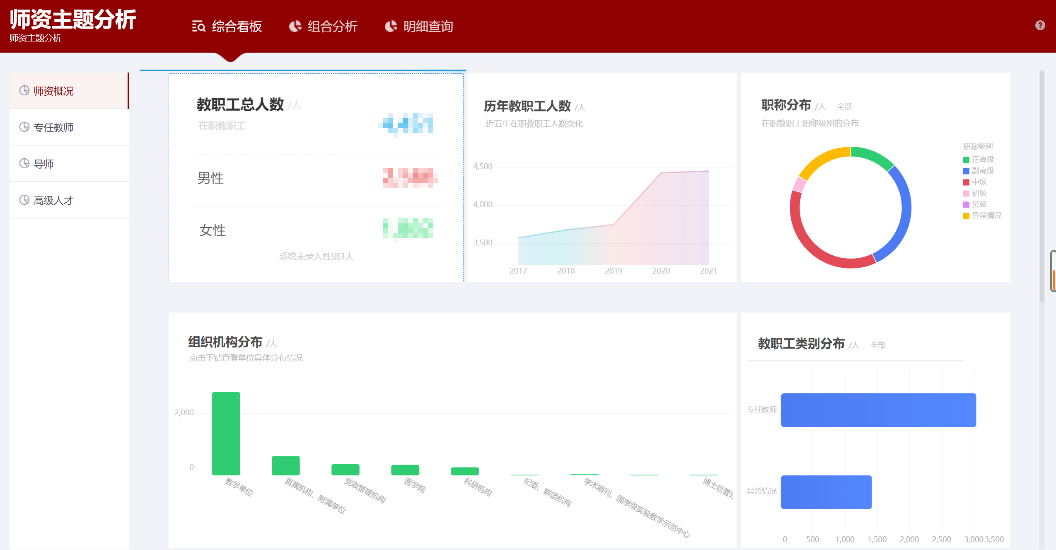Screen dimensions: 1056x550
Task: Open the 全部 filter on 教职工类别分布
Action: coord(878,345)
